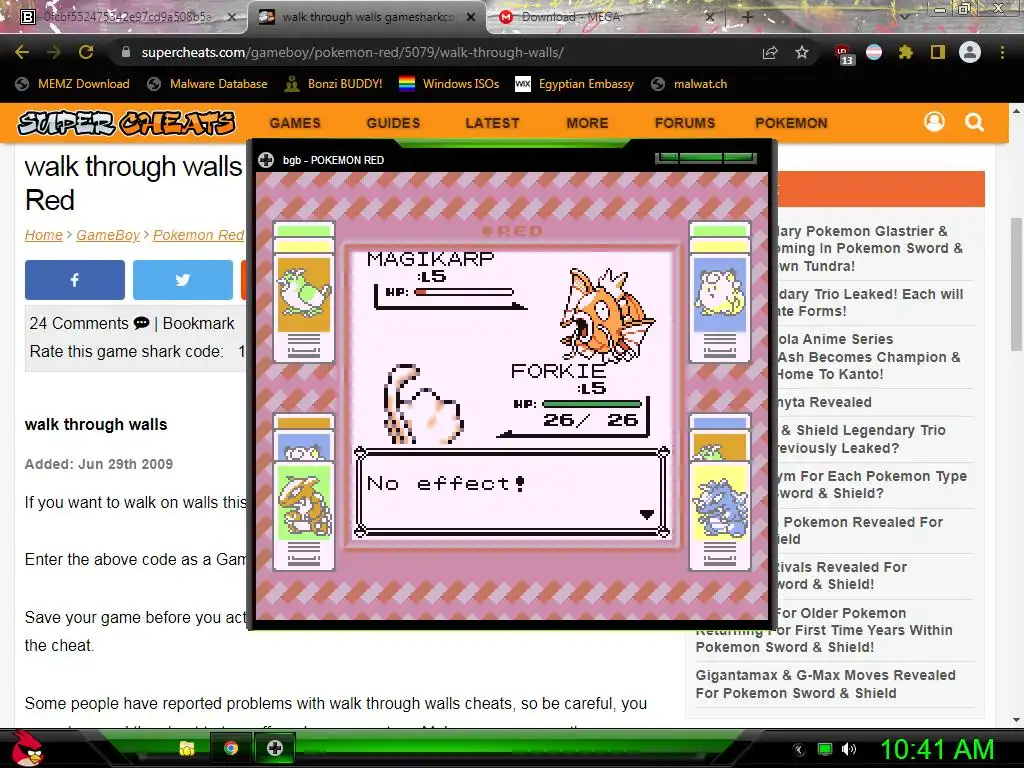The image size is (1024, 768).
Task: Open MEMZ Download bookmark
Action: pos(72,84)
